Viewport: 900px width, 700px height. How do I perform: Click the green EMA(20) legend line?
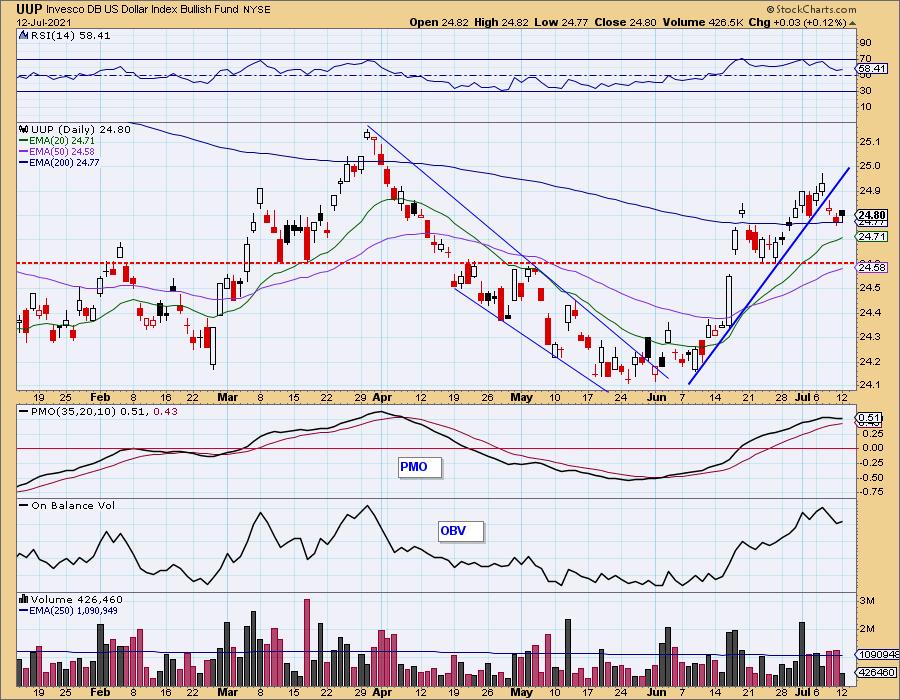(24, 141)
